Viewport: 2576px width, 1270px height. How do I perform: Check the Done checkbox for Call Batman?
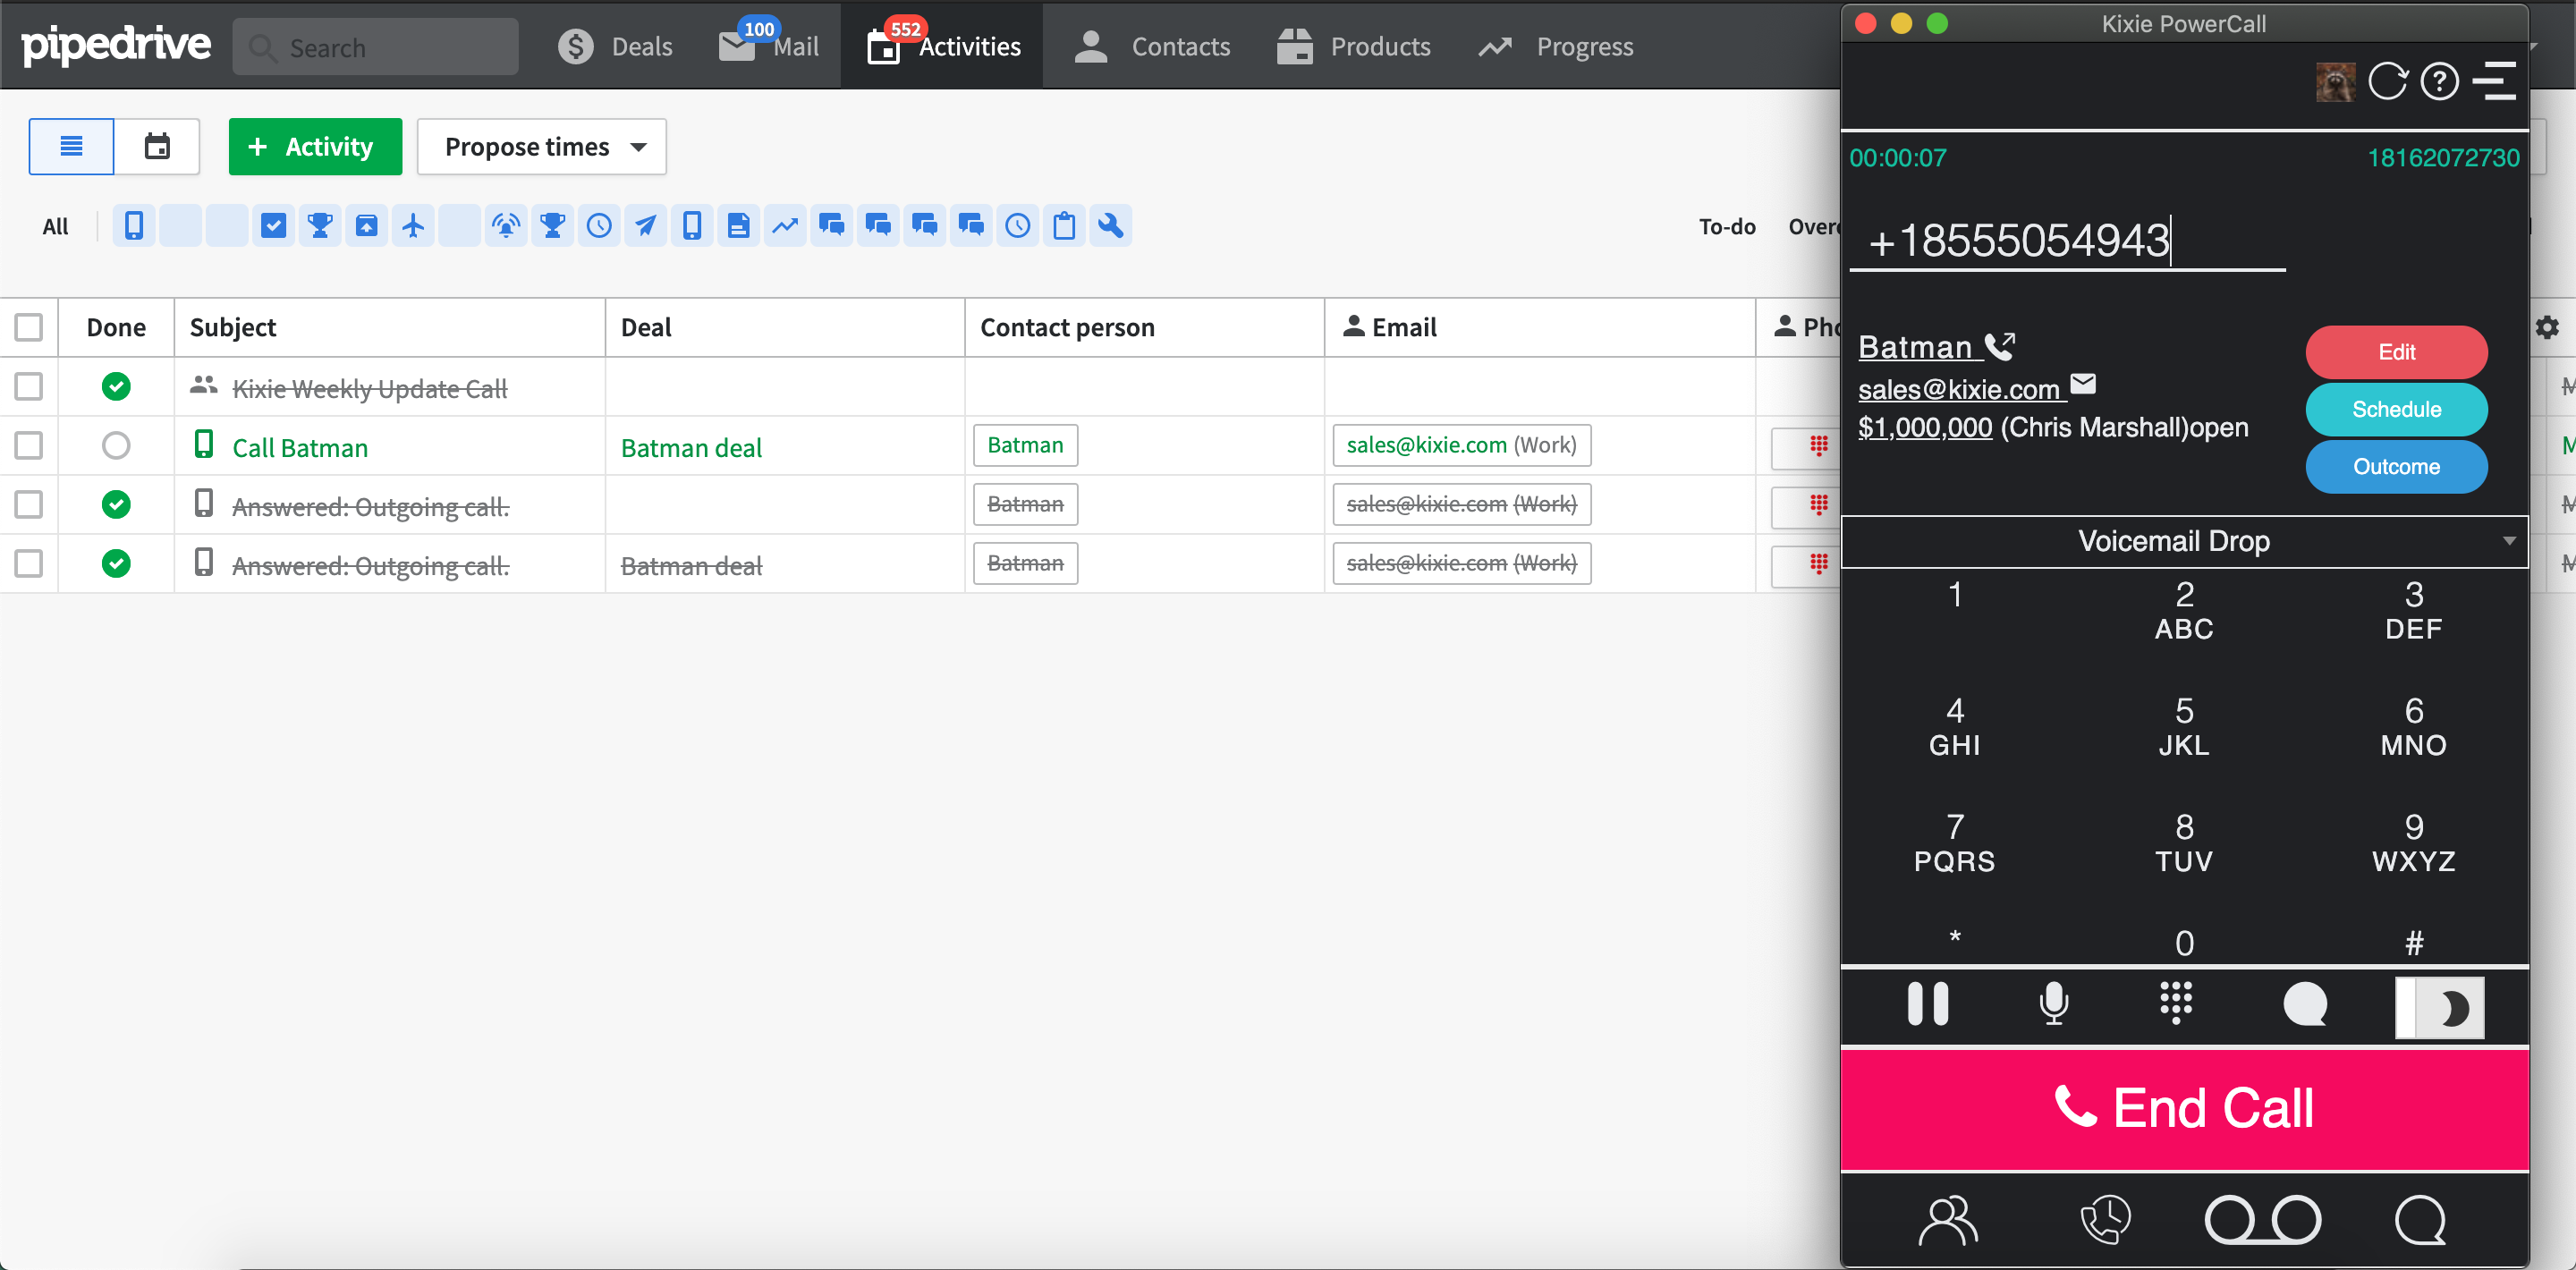click(115, 444)
